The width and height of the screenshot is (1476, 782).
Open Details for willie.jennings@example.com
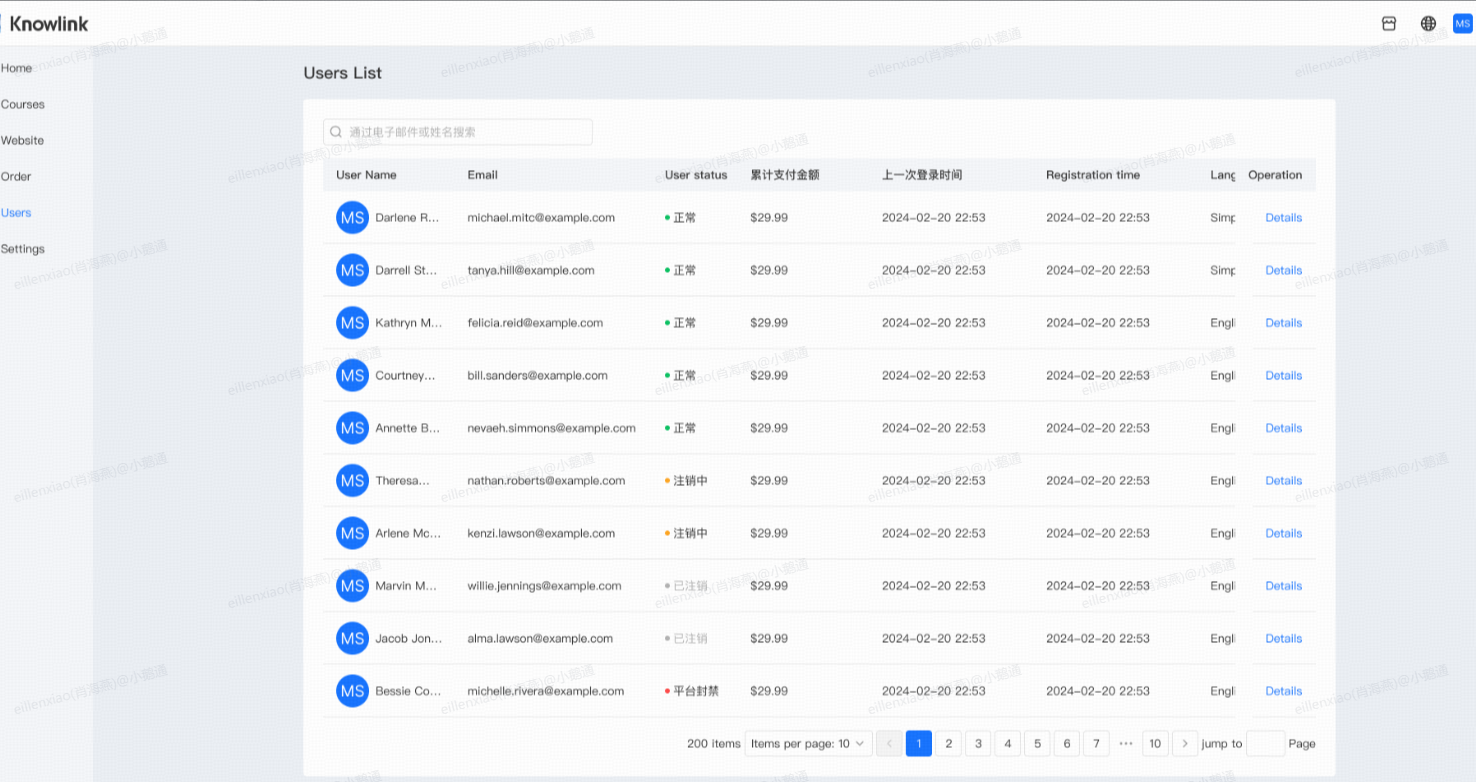pyautogui.click(x=1283, y=586)
